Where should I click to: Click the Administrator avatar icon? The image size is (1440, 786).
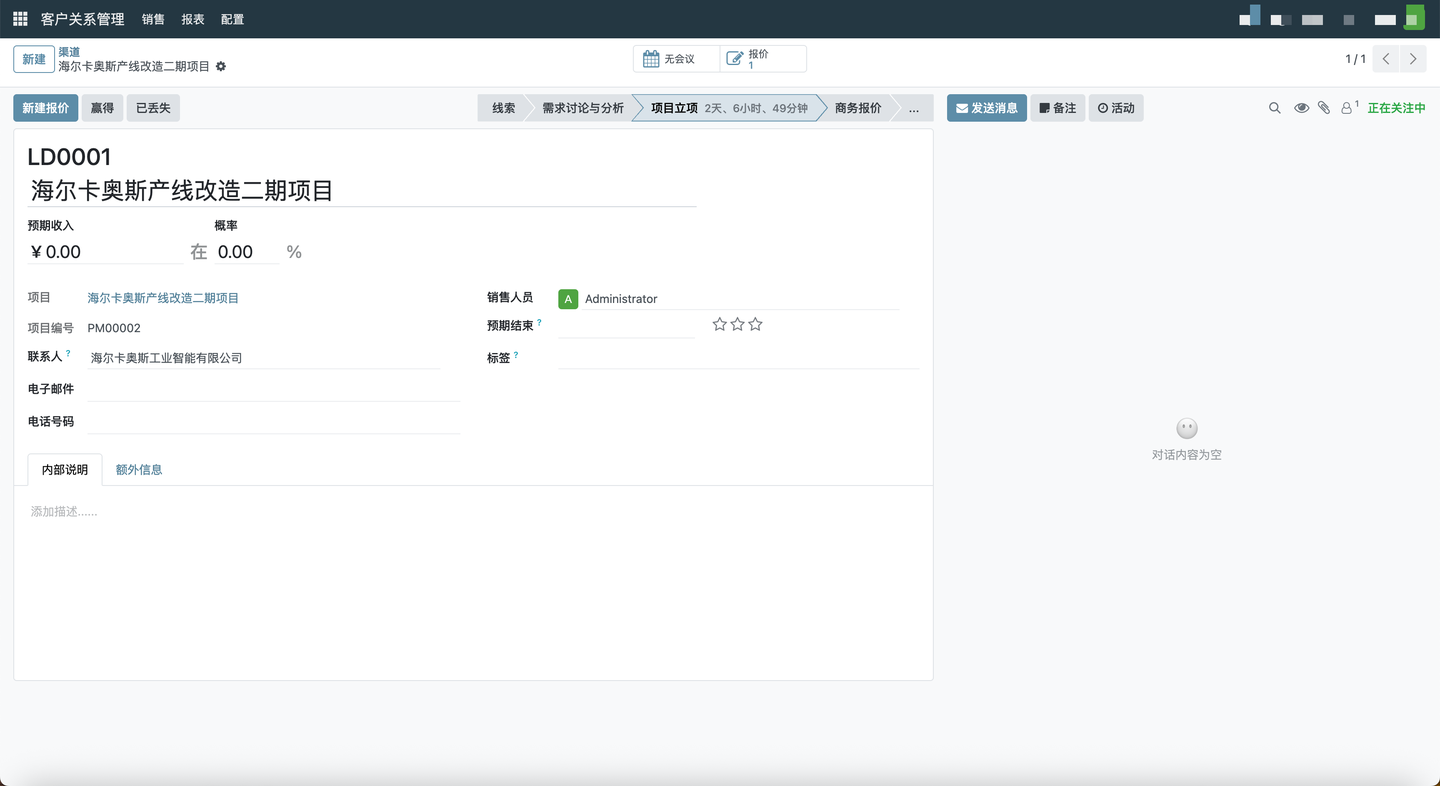click(568, 299)
